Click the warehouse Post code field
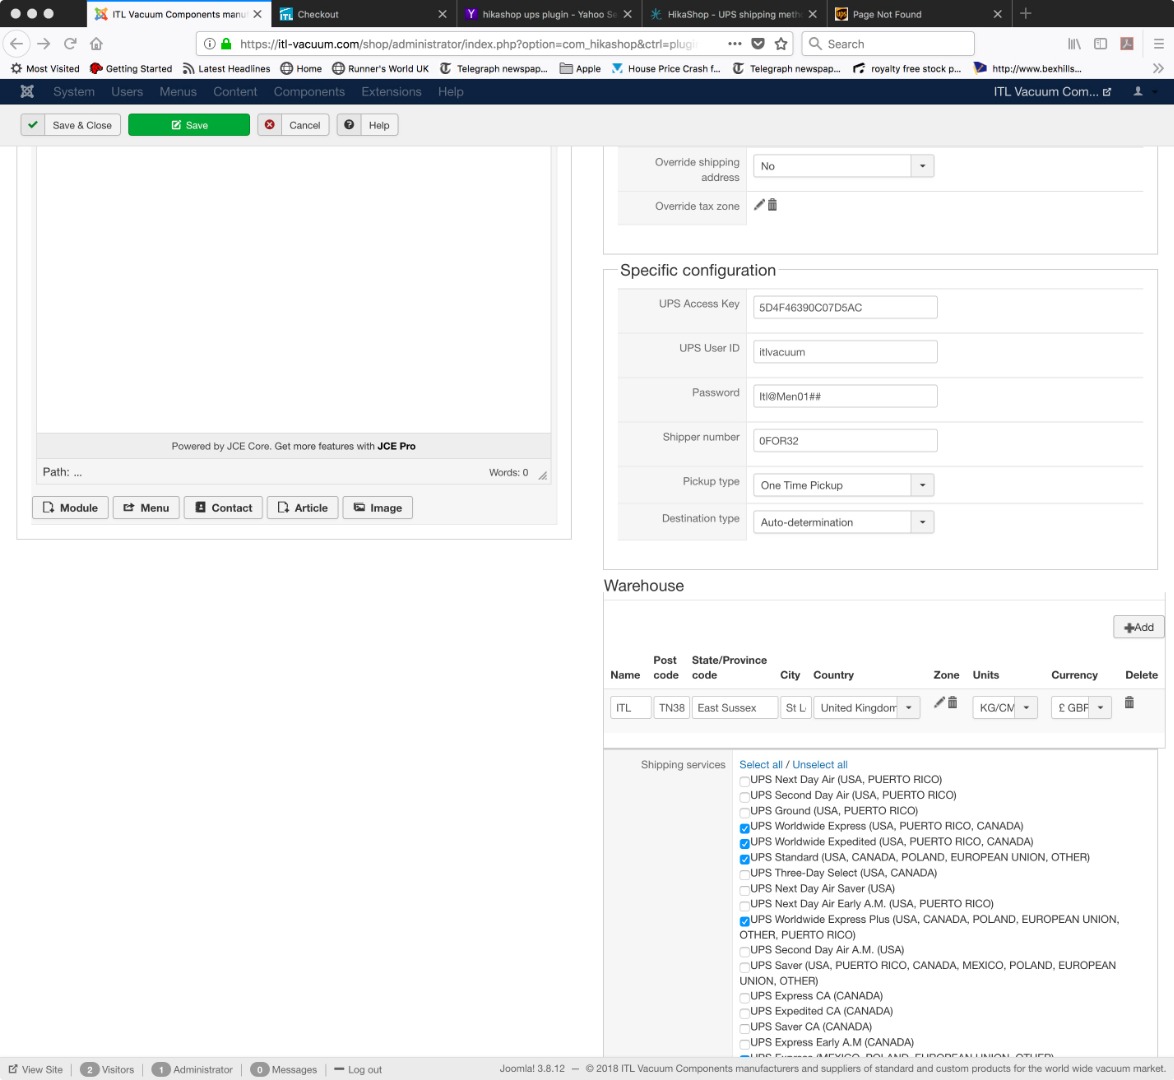This screenshot has height=1080, width=1174. pyautogui.click(x=671, y=707)
